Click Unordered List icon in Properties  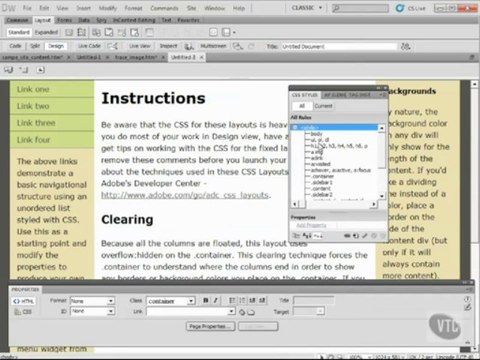(x=232, y=301)
